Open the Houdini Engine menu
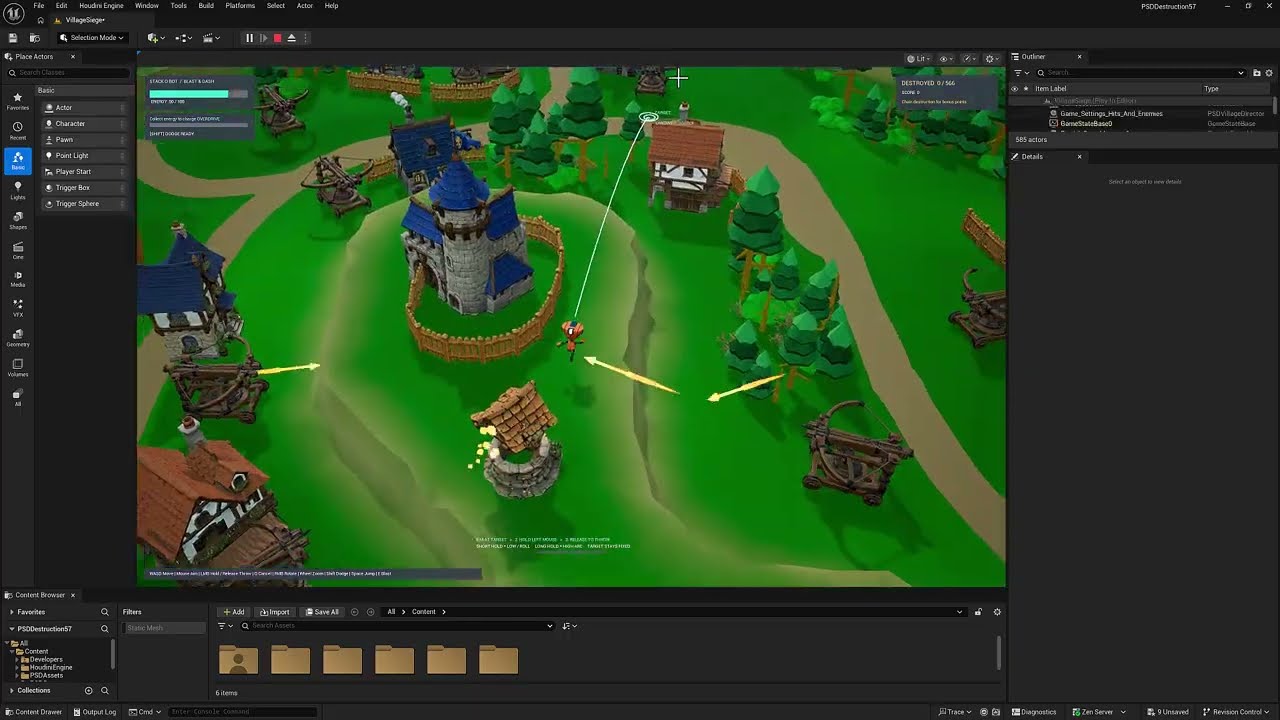The height and width of the screenshot is (720, 1280). (x=100, y=6)
